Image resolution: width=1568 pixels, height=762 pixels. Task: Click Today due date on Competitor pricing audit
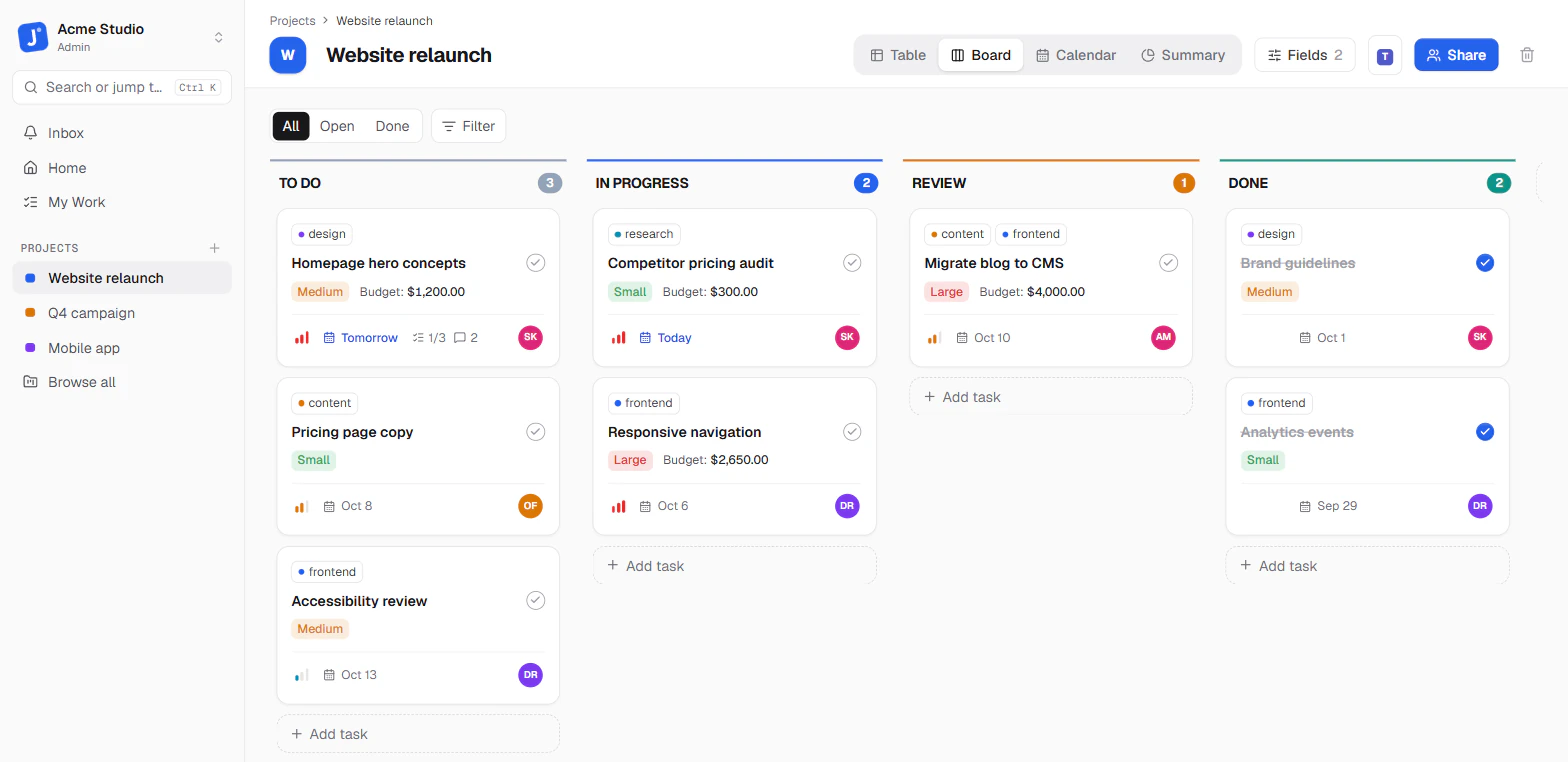click(665, 338)
